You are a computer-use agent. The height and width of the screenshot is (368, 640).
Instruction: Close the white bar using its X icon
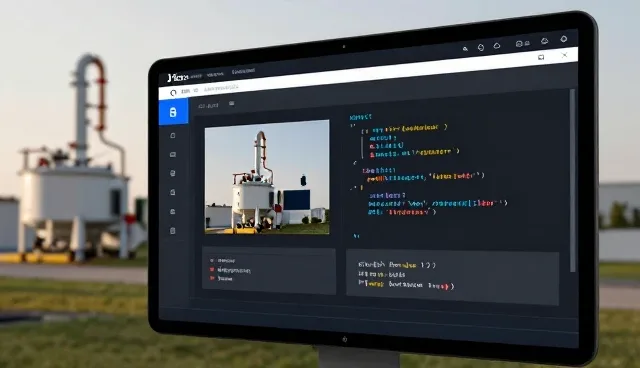pyautogui.click(x=564, y=55)
